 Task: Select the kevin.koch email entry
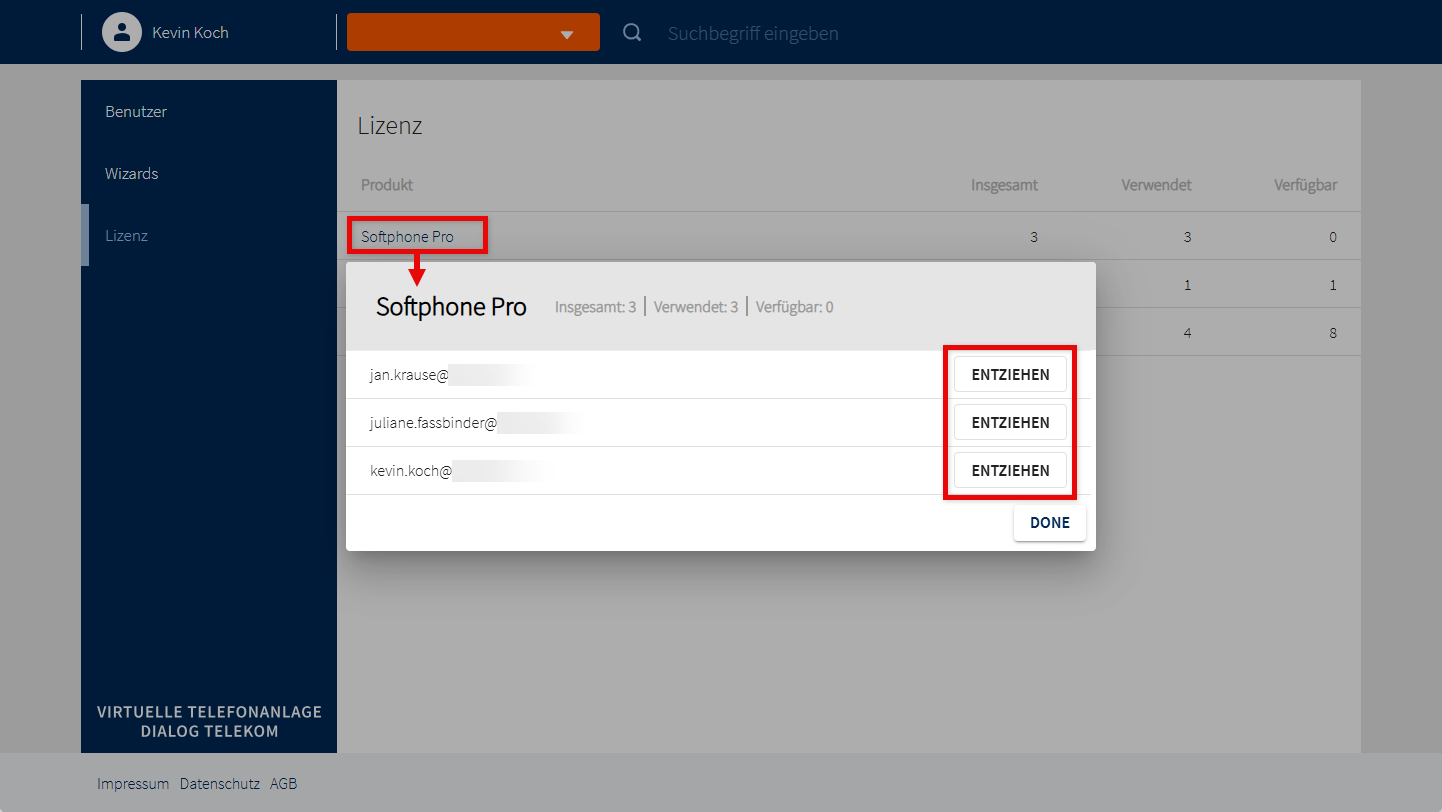tap(411, 471)
